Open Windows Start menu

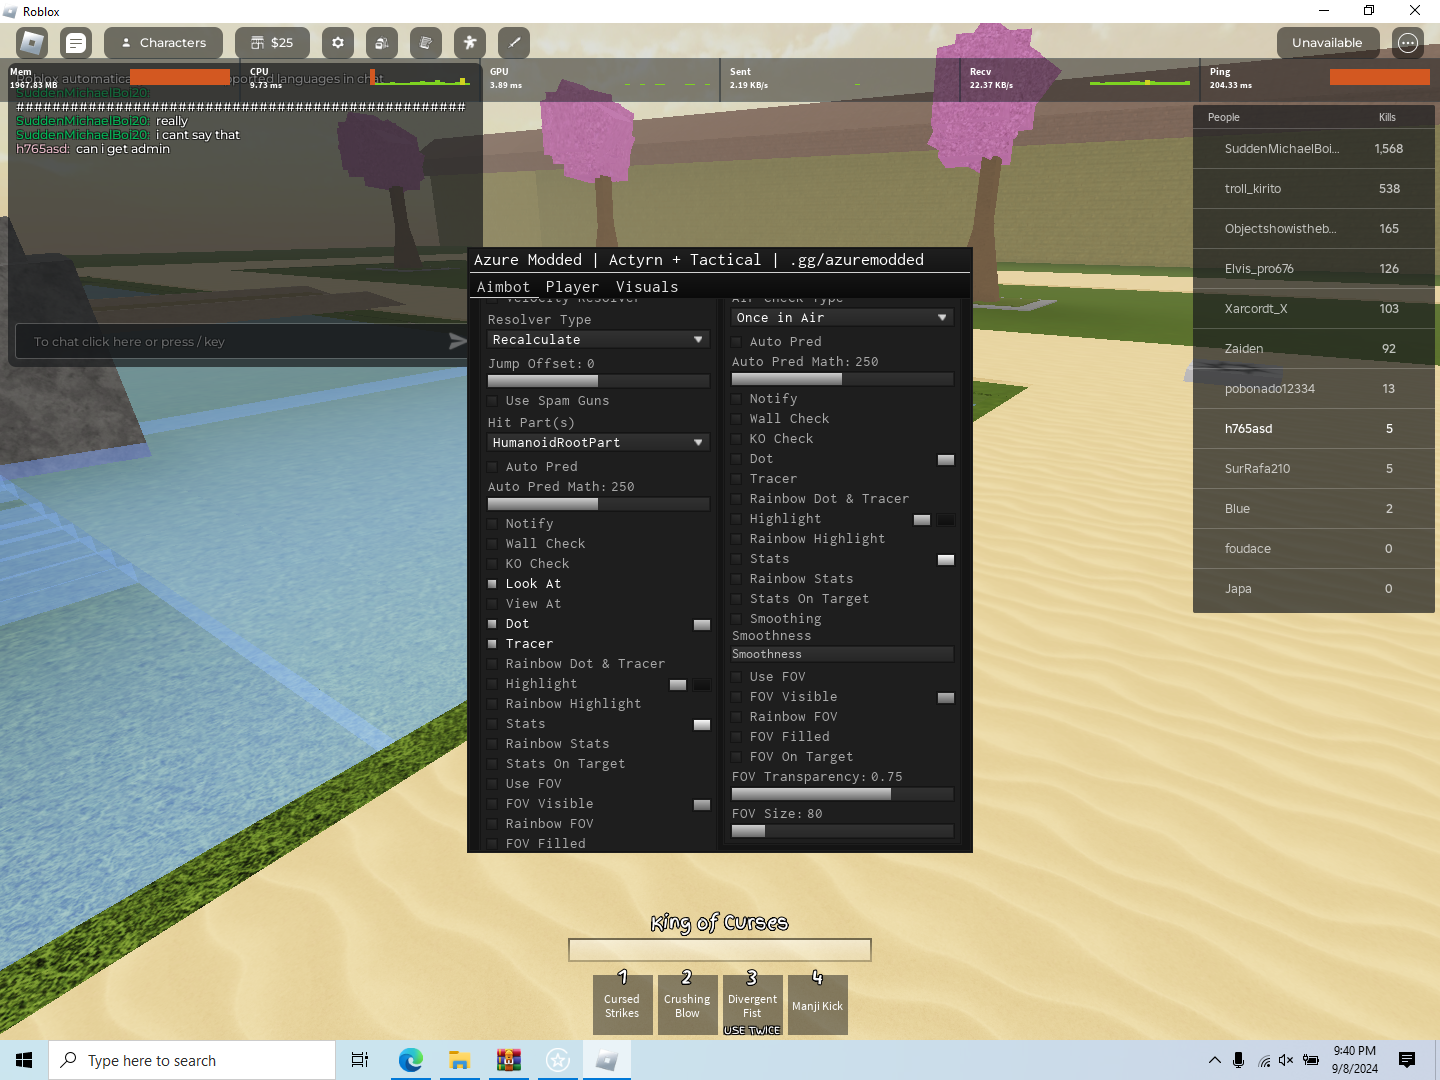click(x=24, y=1060)
